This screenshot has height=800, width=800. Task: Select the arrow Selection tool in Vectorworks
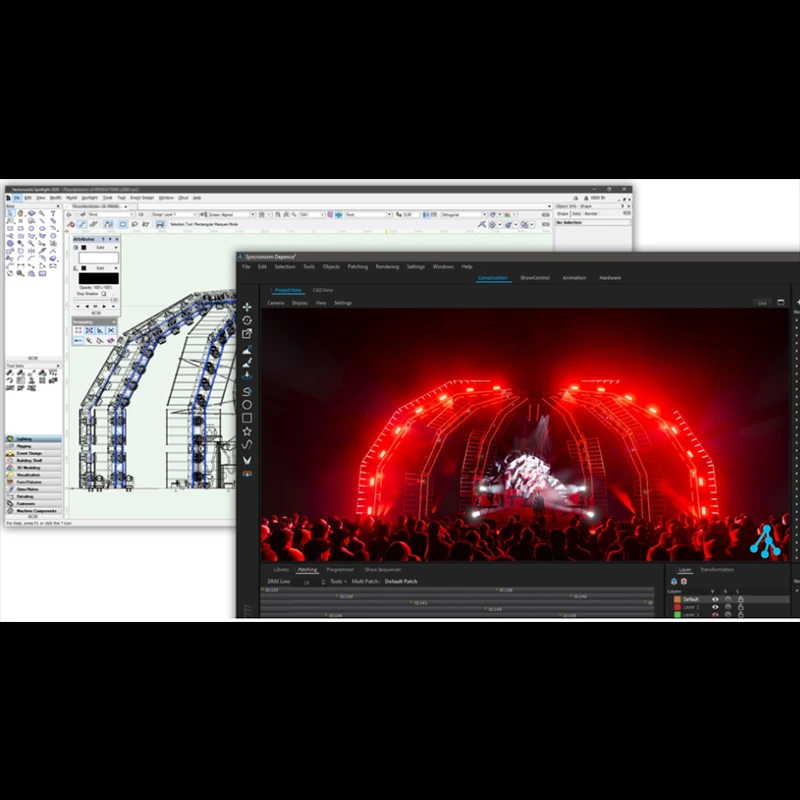tap(10, 213)
